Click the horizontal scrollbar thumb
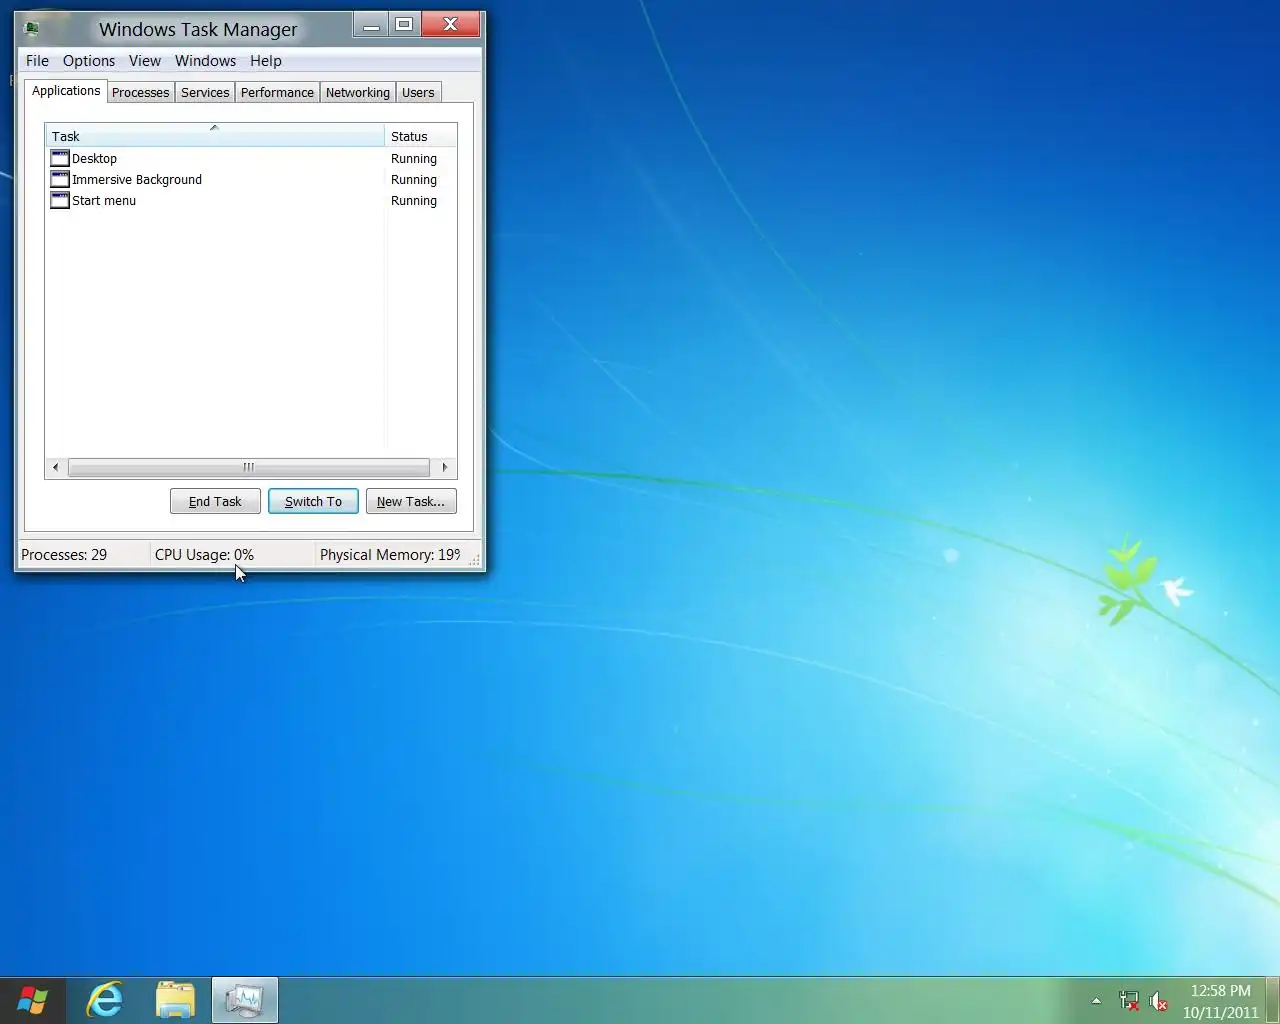 [x=248, y=467]
